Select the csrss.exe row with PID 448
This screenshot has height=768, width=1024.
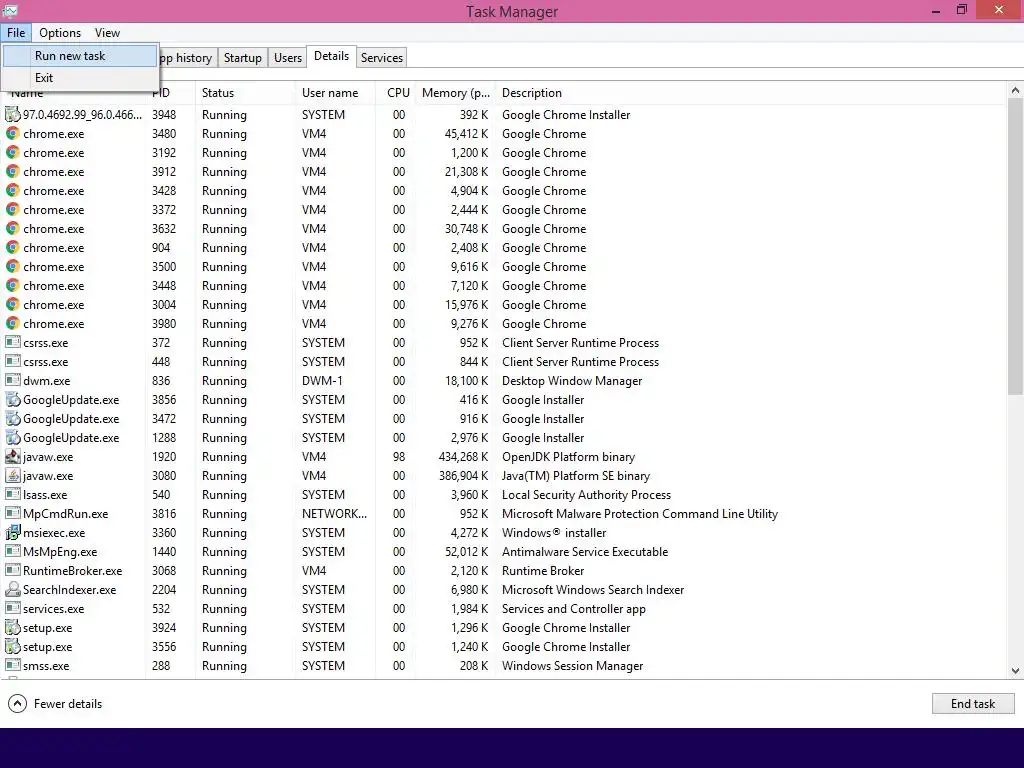point(504,361)
